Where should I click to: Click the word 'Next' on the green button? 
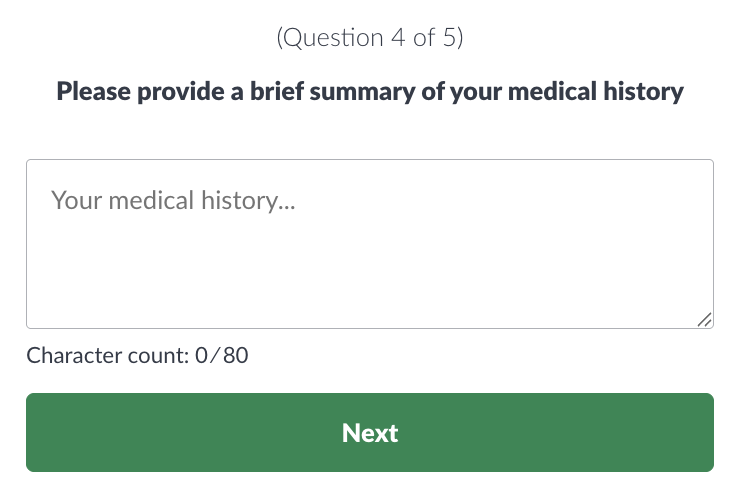pyautogui.click(x=370, y=433)
